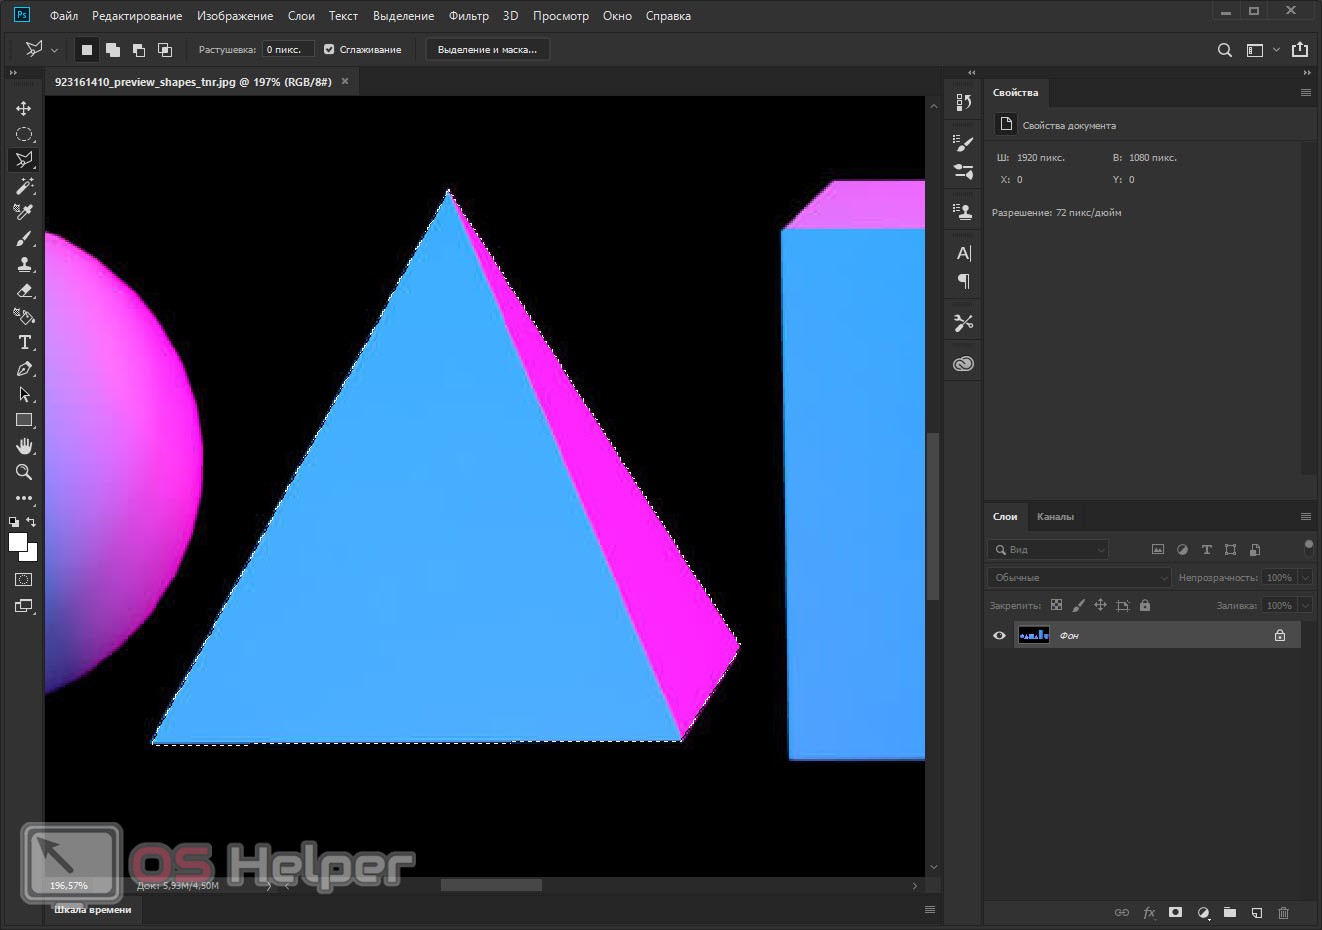Viewport: 1322px width, 930px height.
Task: Open the Редактирование menu
Action: pos(137,16)
